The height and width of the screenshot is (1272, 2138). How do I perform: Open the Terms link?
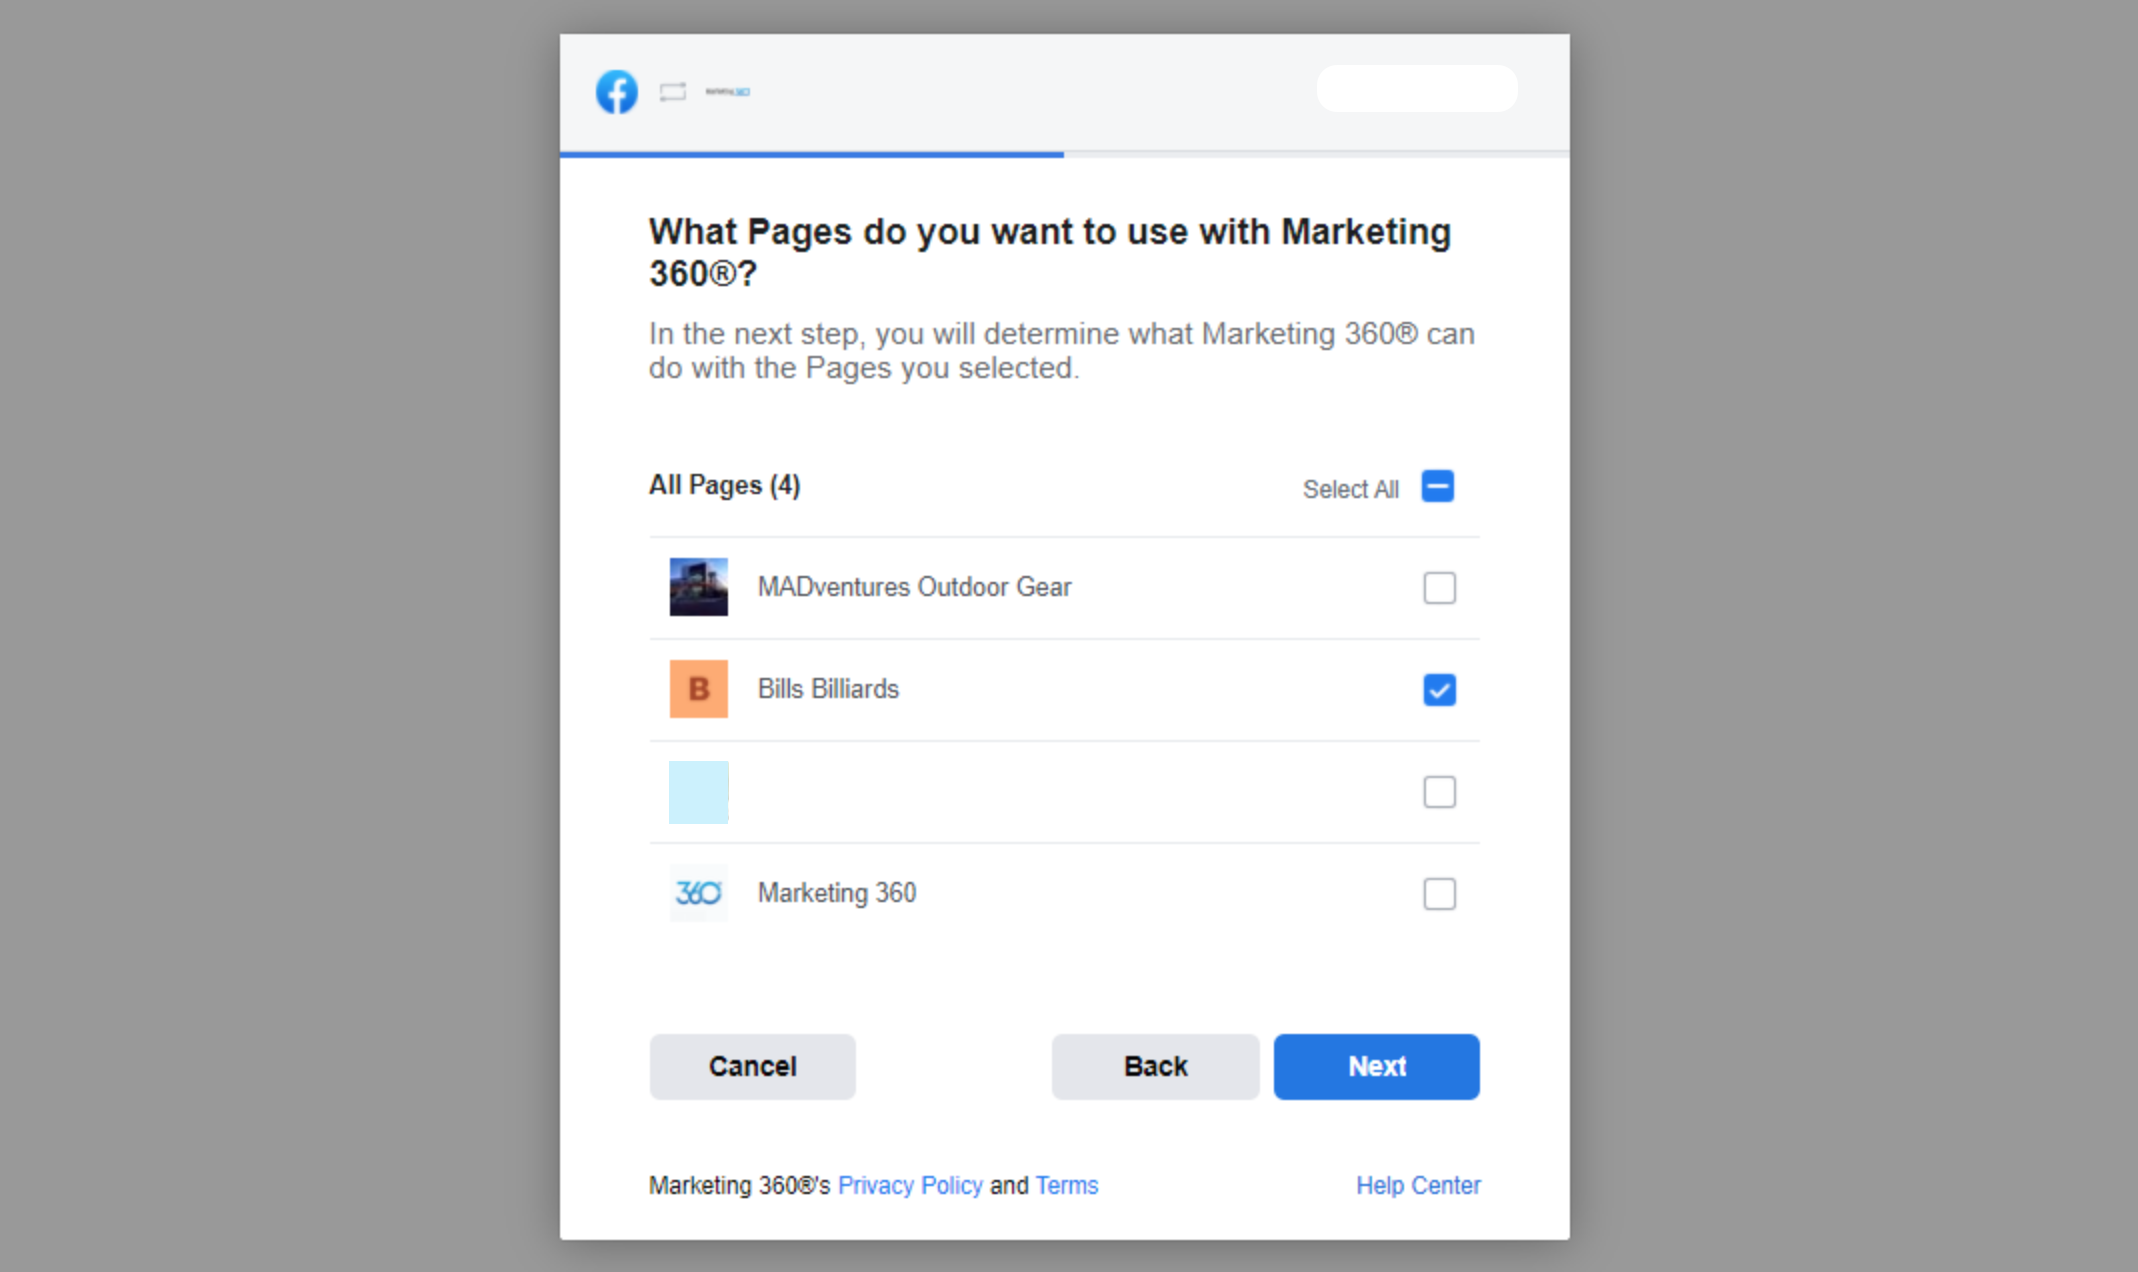[x=1067, y=1185]
